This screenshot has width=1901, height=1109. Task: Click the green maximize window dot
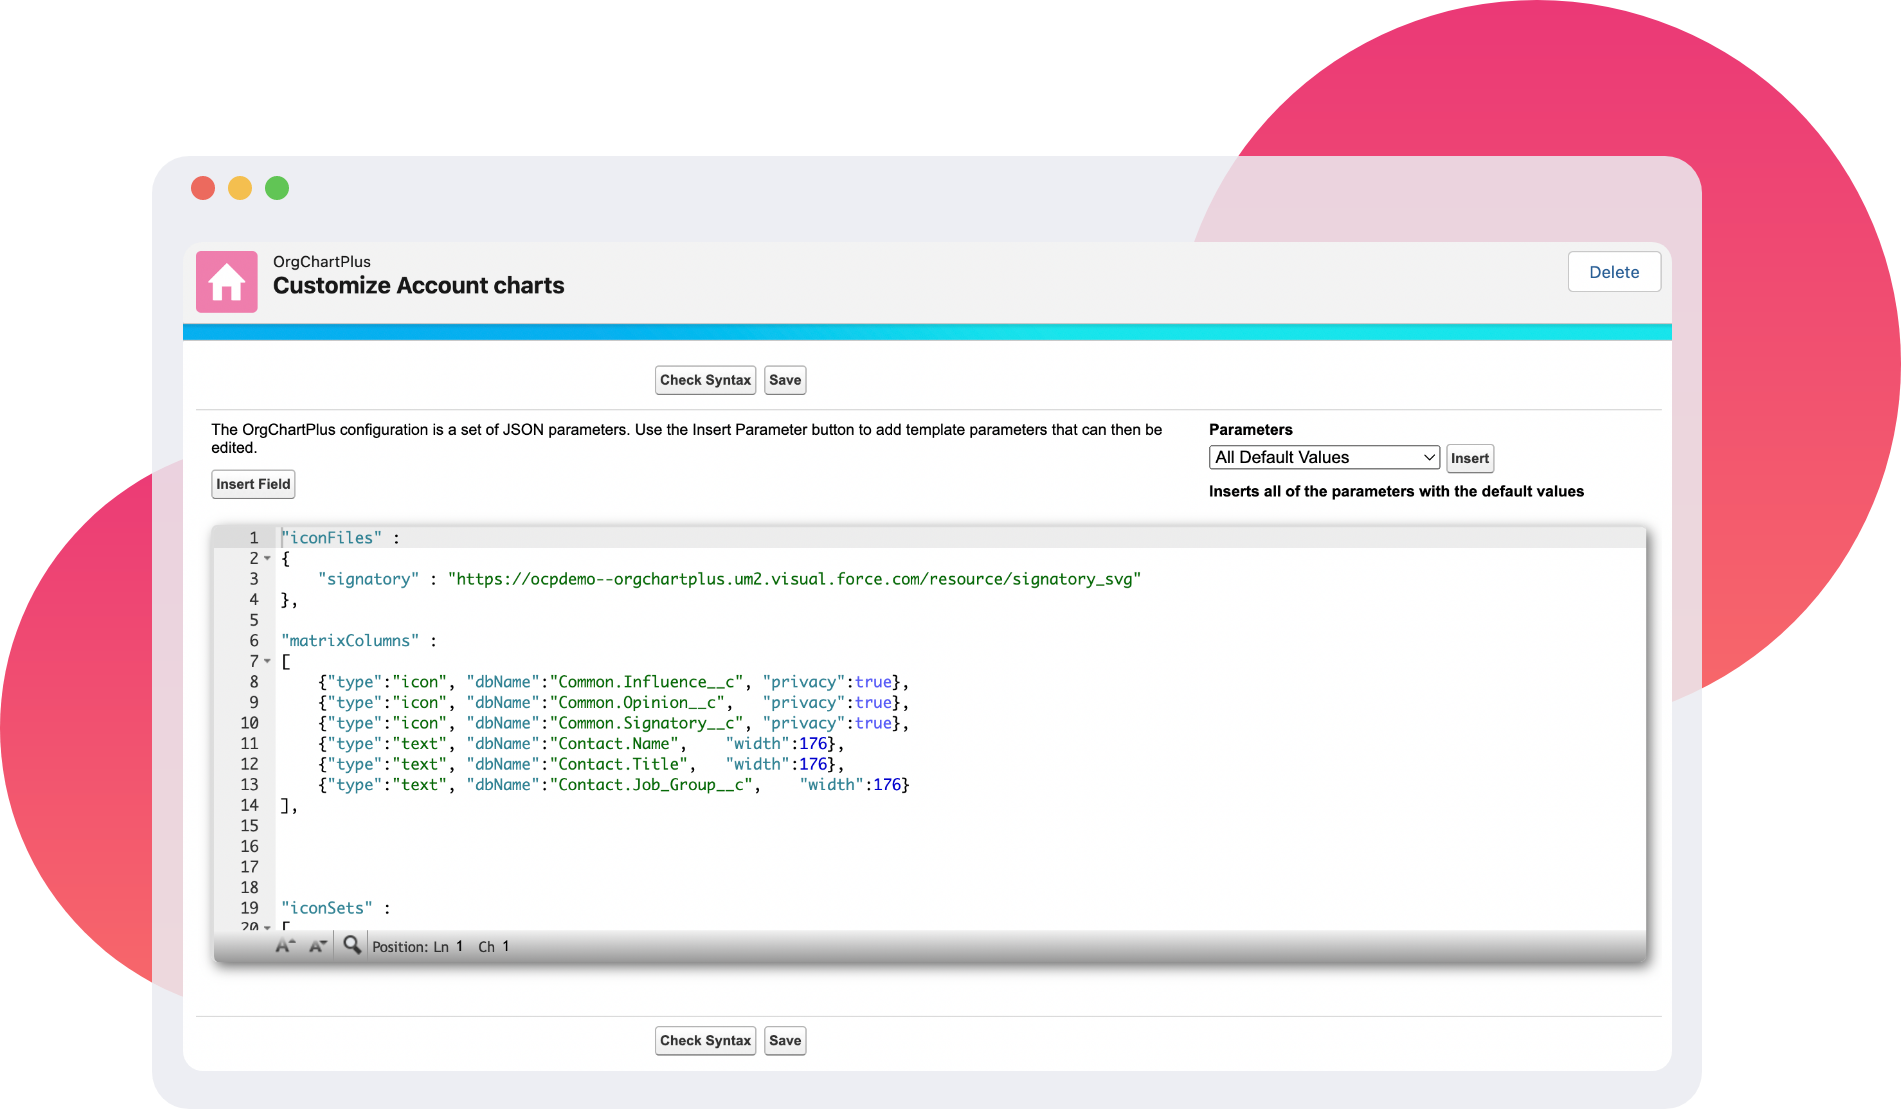pyautogui.click(x=277, y=188)
